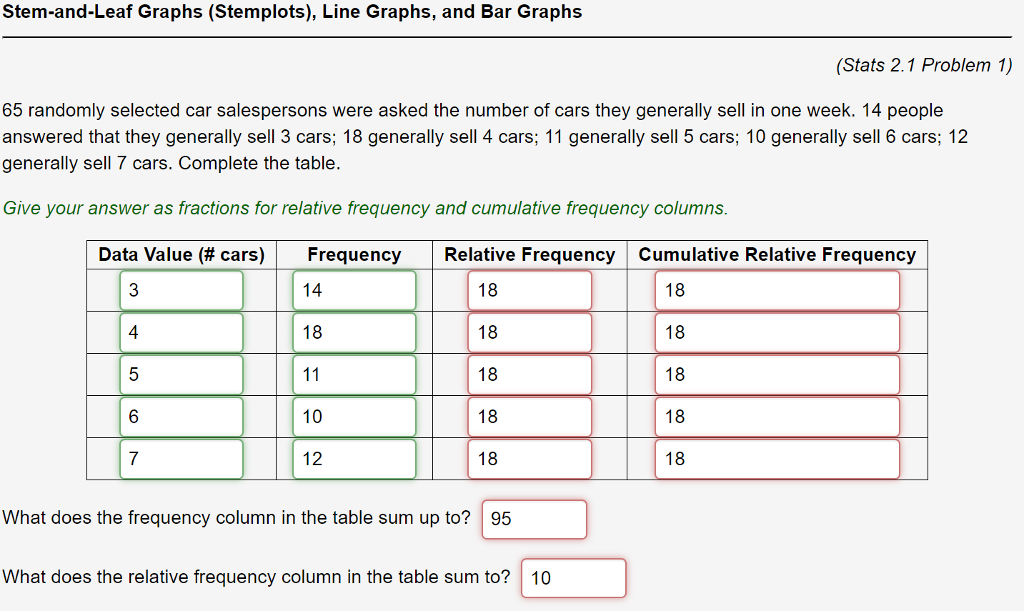Click the Data Value field containing 6

tap(181, 416)
